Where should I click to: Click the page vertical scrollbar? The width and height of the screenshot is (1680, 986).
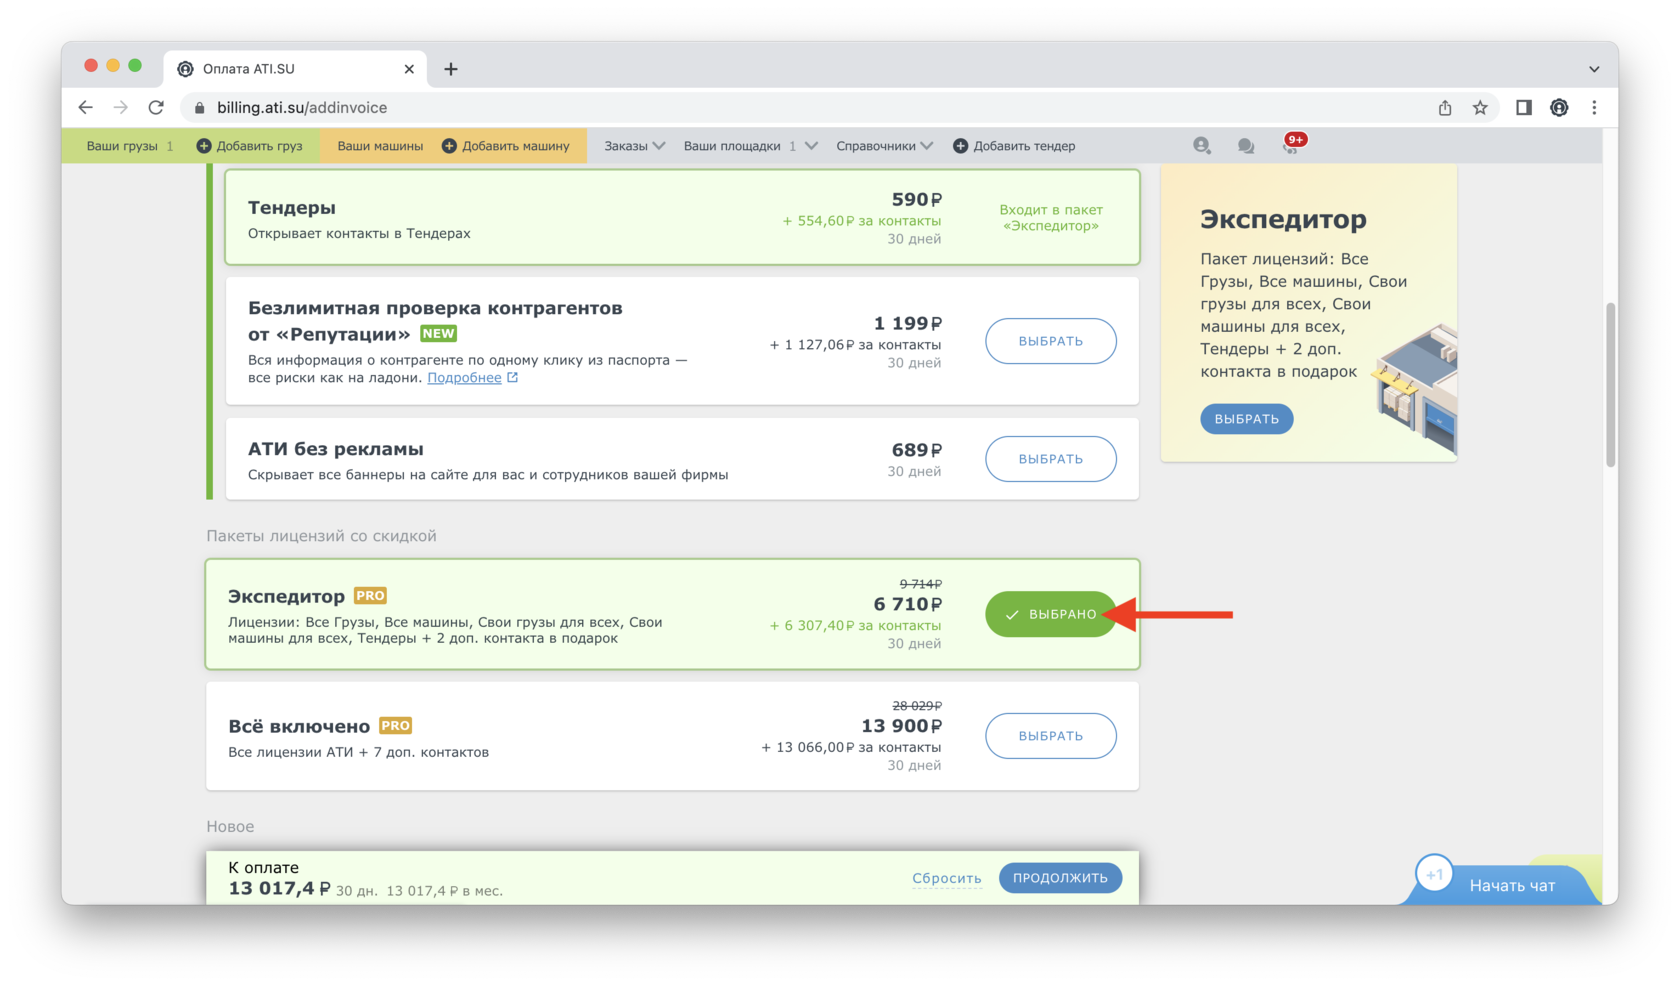click(x=1610, y=385)
